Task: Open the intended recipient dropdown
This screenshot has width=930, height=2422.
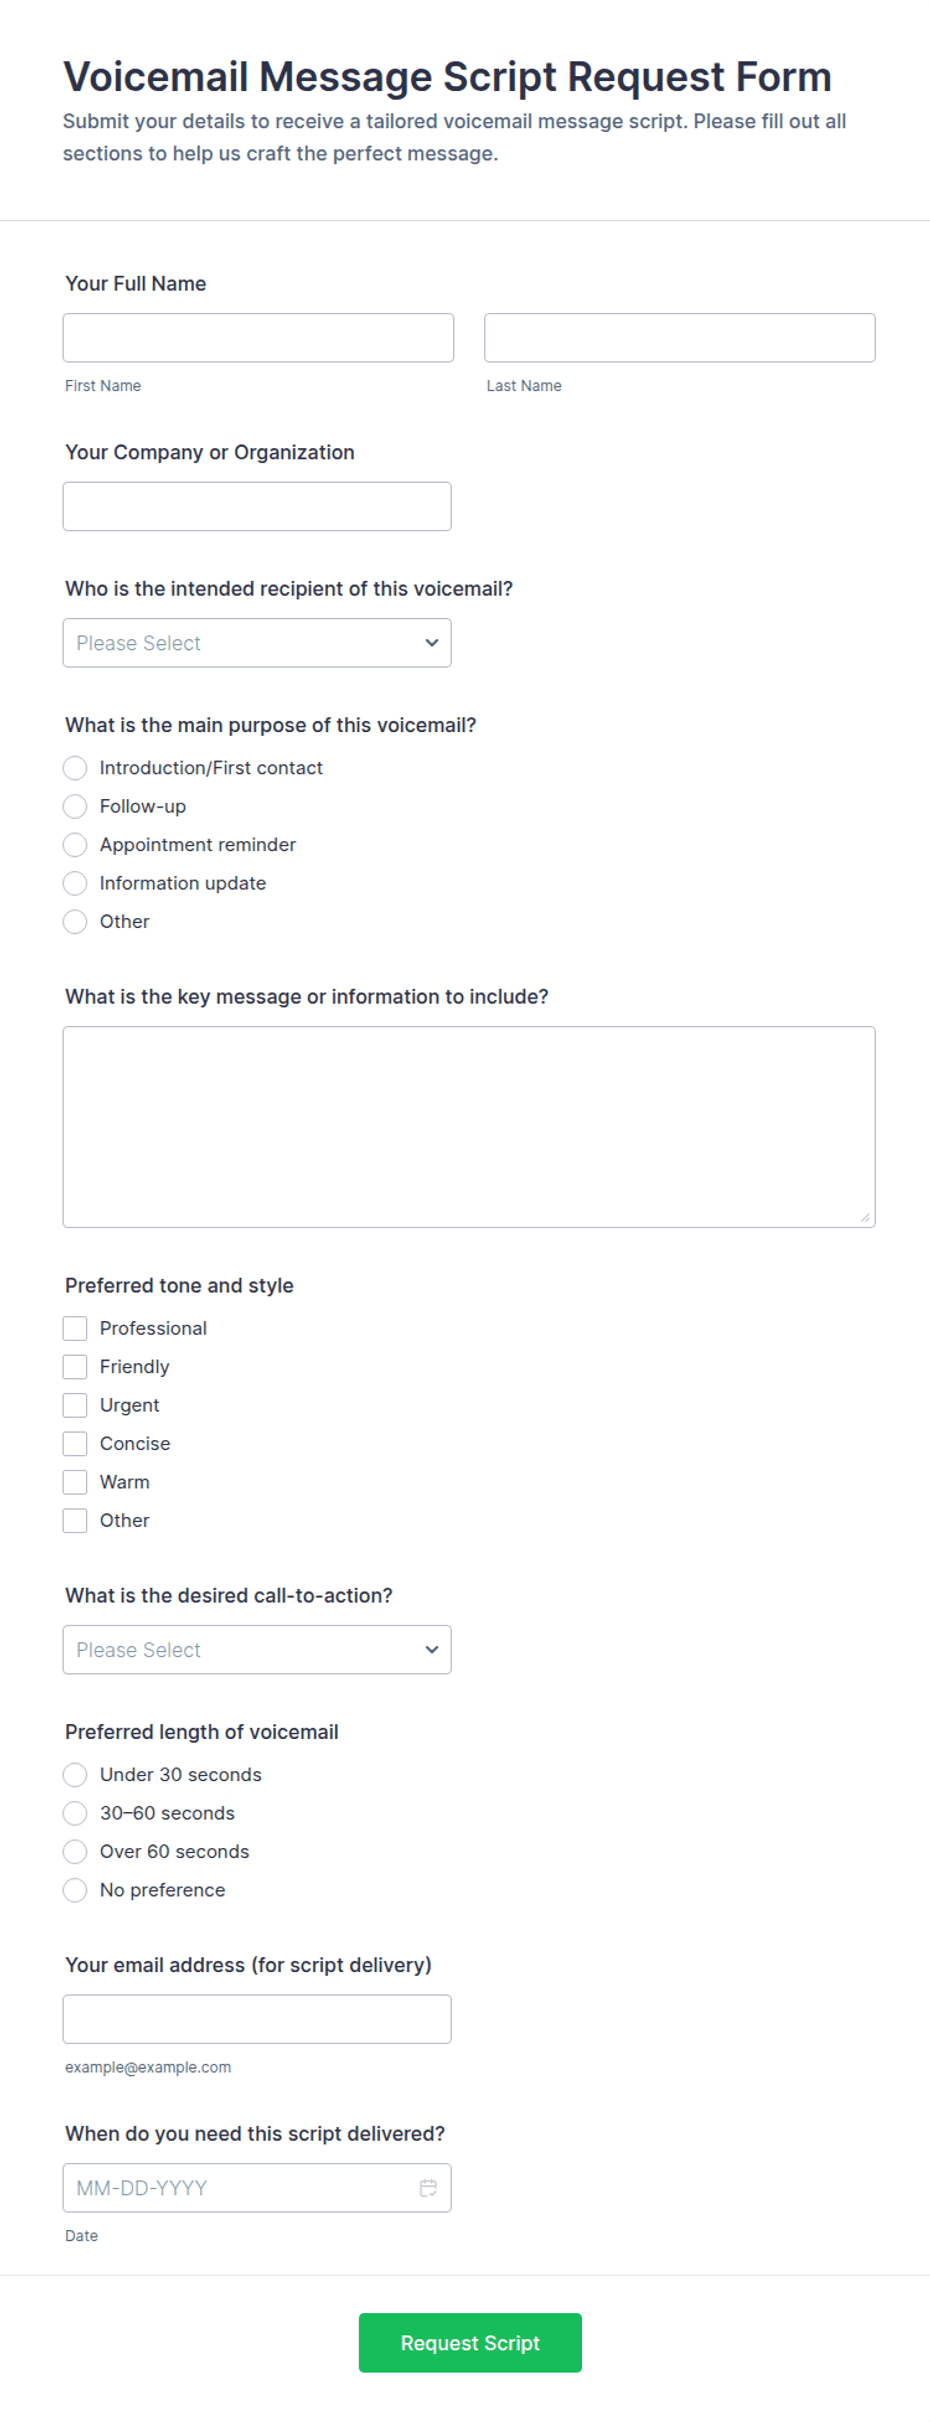Action: click(257, 643)
